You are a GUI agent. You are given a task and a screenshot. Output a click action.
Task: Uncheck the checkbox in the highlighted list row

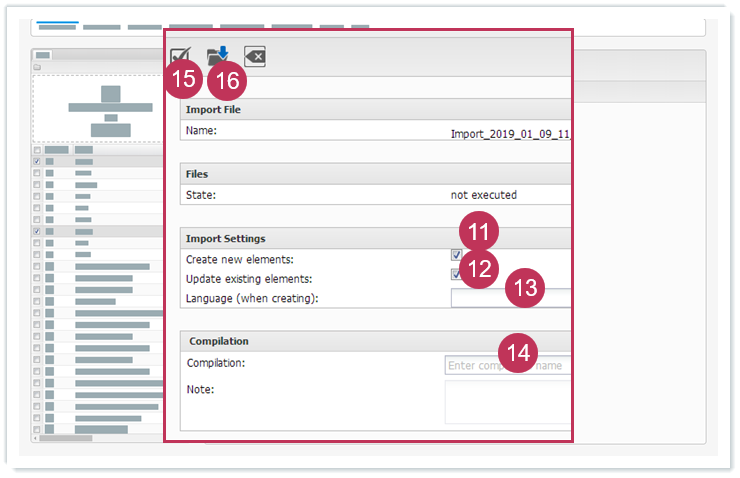coord(37,231)
